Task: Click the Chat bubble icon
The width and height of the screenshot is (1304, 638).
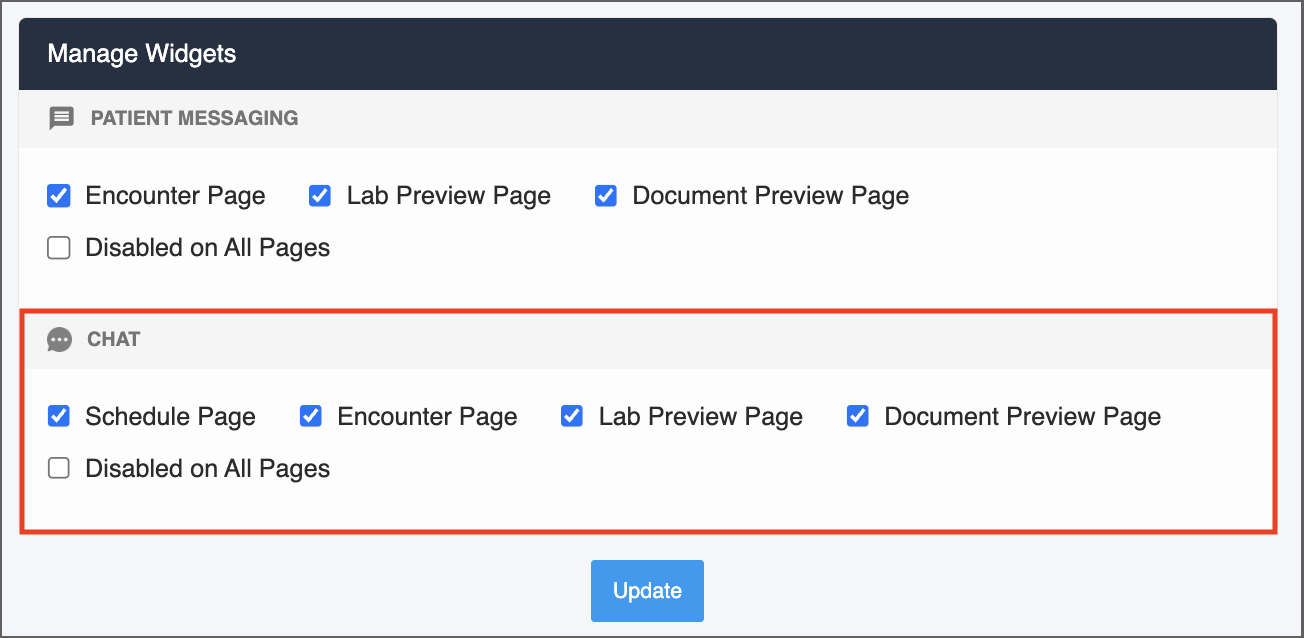Action: 60,340
